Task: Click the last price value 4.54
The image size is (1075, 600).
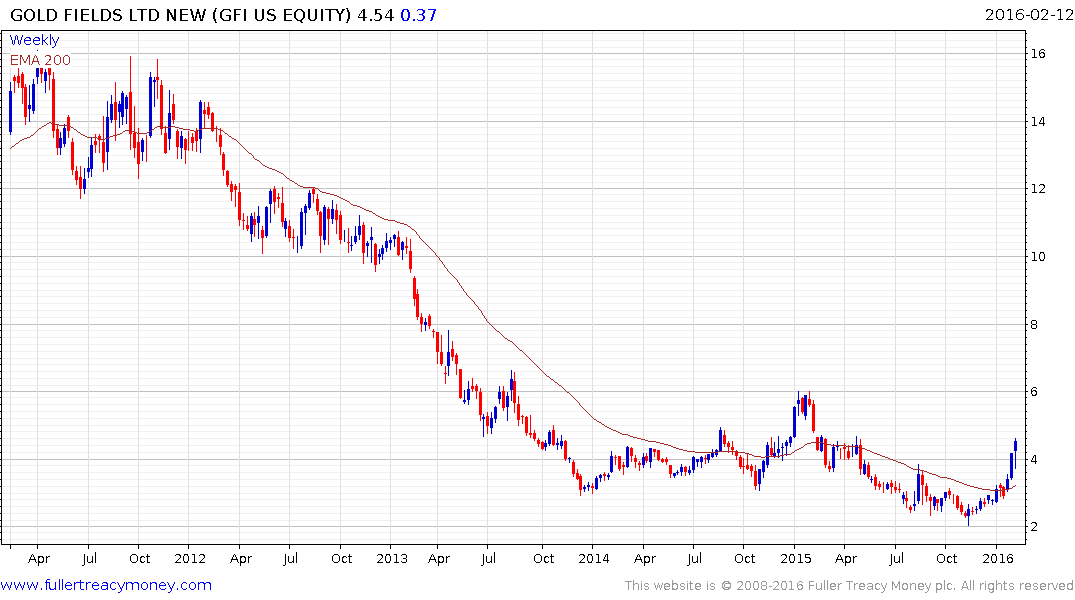Action: [x=376, y=14]
